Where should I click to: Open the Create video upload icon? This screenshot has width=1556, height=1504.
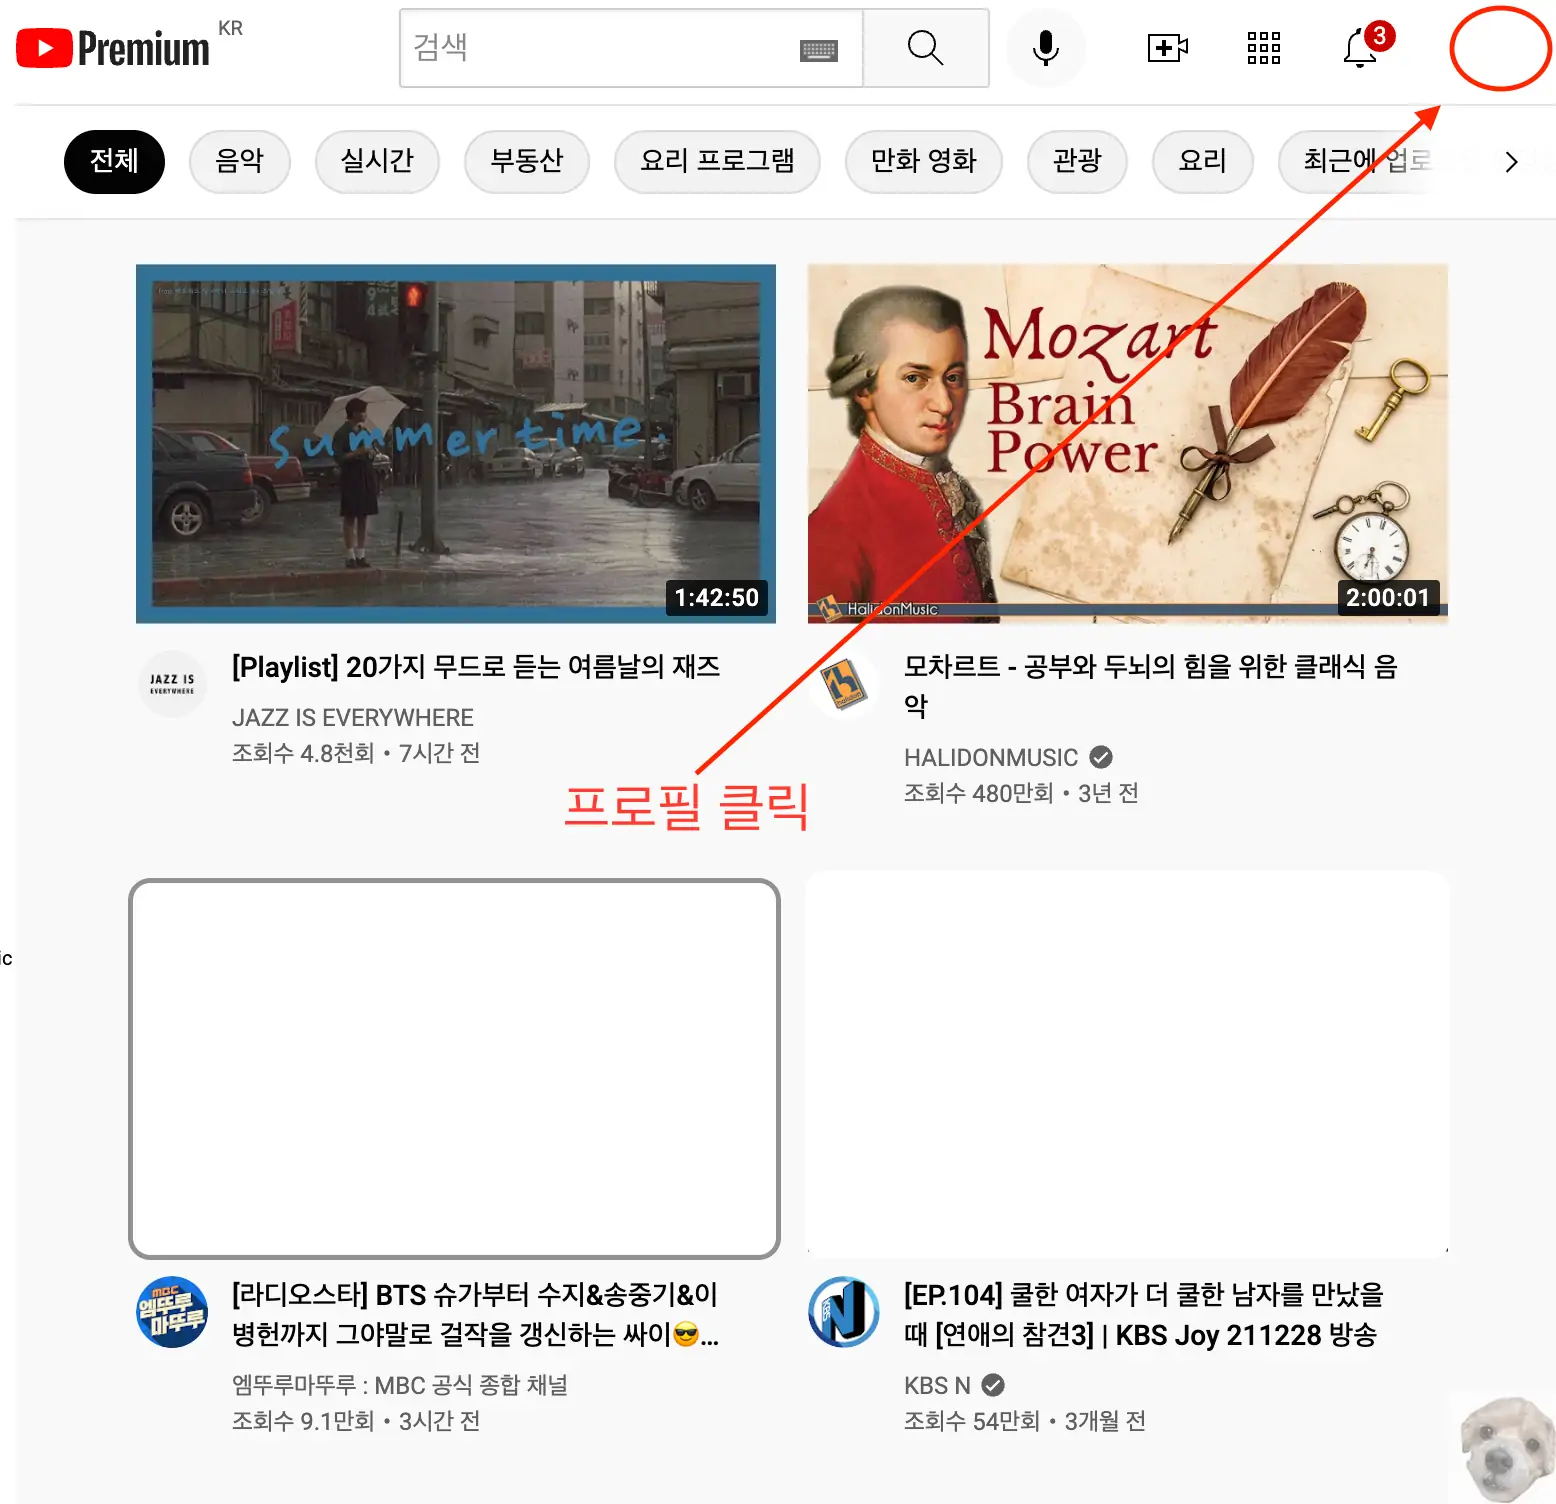(1166, 47)
